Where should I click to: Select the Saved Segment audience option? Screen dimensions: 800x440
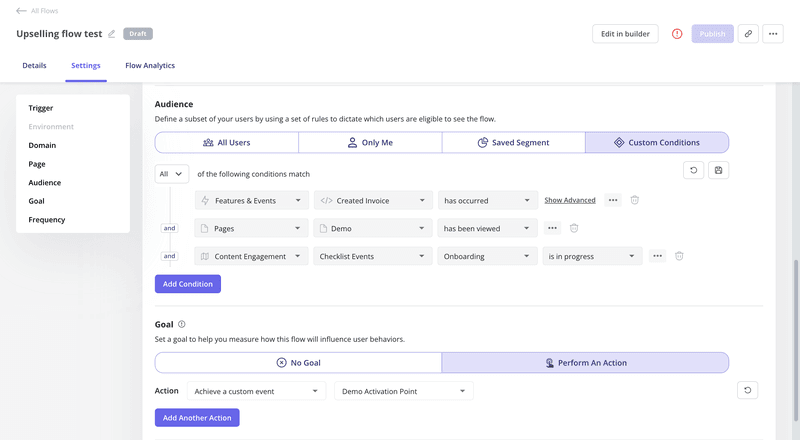tap(513, 142)
